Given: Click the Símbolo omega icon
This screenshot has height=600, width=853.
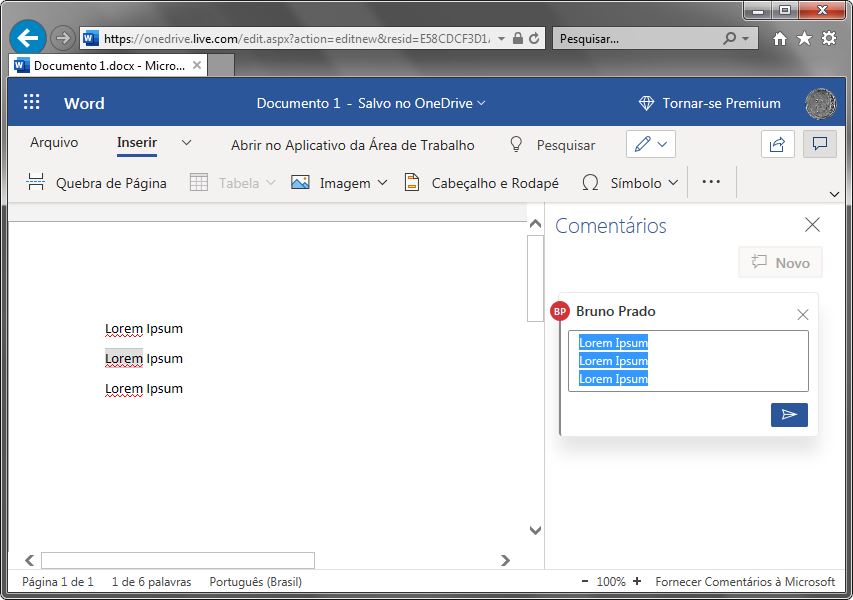Looking at the screenshot, I should 590,182.
